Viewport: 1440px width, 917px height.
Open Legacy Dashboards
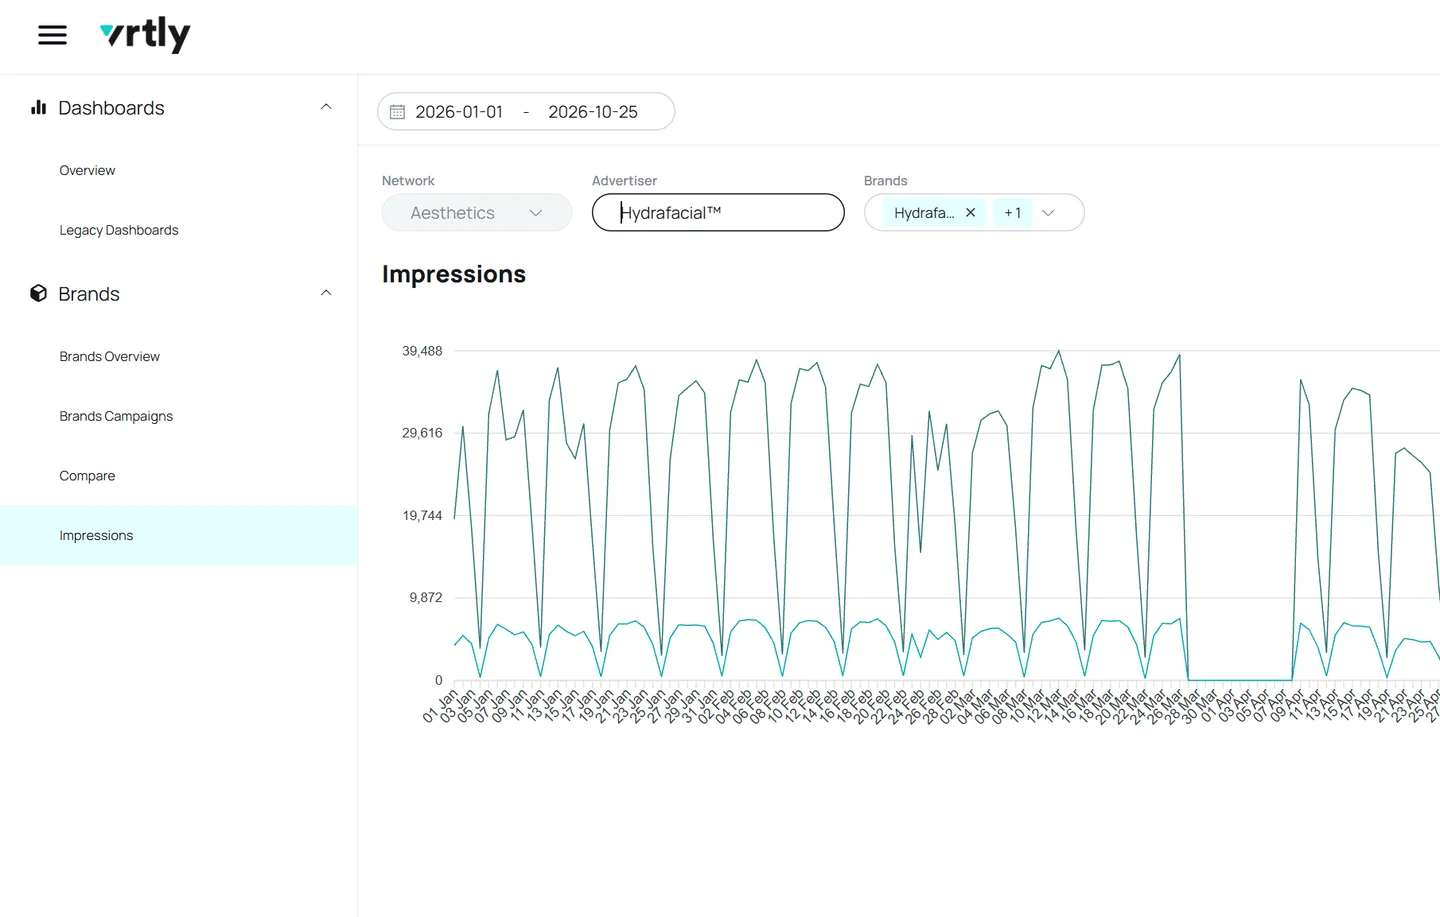click(x=119, y=230)
